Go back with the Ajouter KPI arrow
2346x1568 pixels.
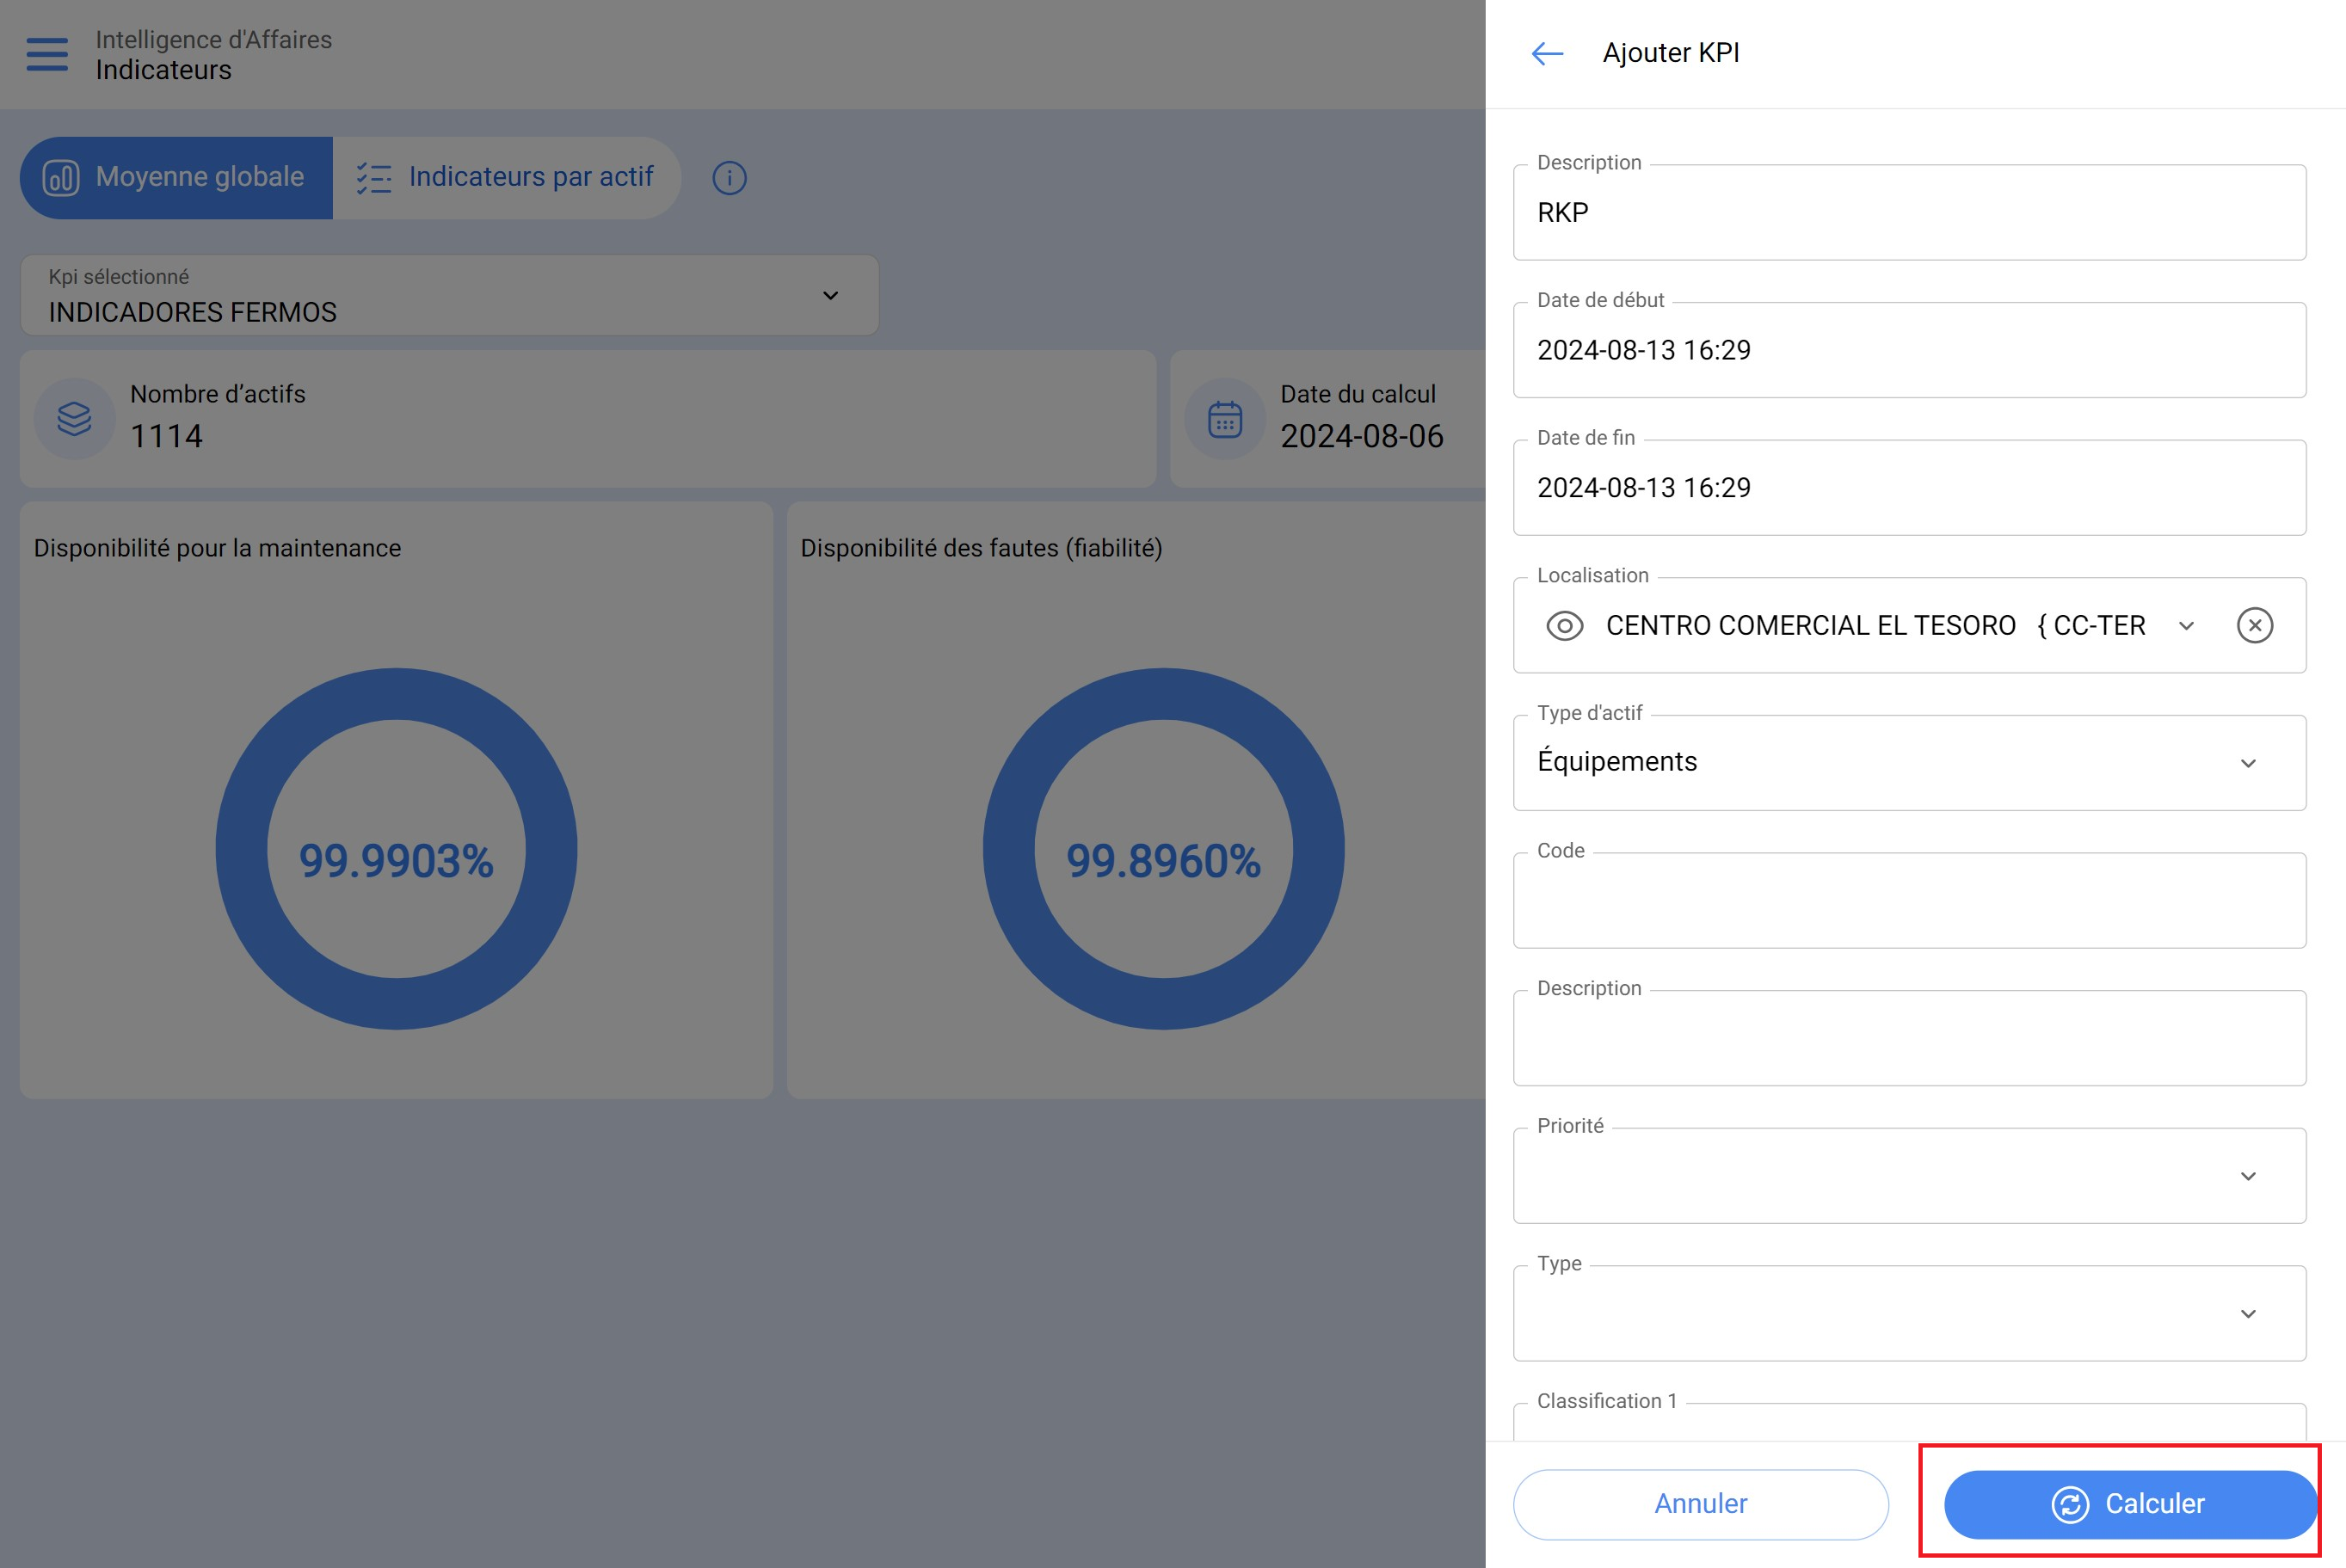click(1547, 53)
